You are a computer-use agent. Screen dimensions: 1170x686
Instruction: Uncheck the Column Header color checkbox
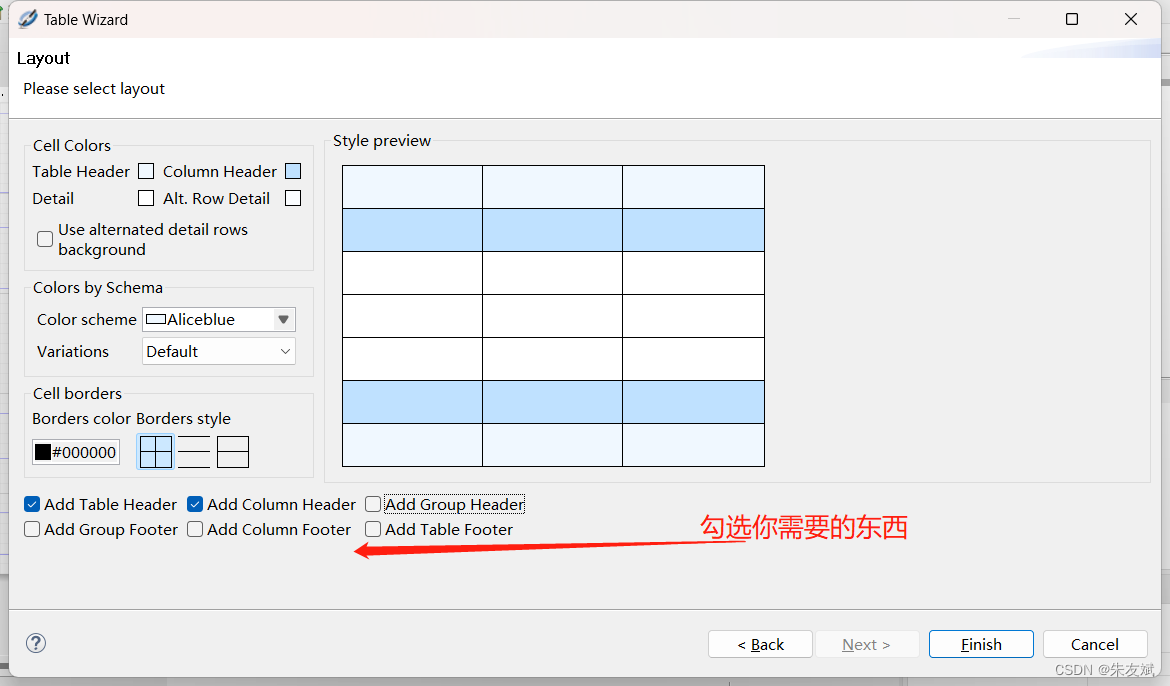(x=292, y=171)
